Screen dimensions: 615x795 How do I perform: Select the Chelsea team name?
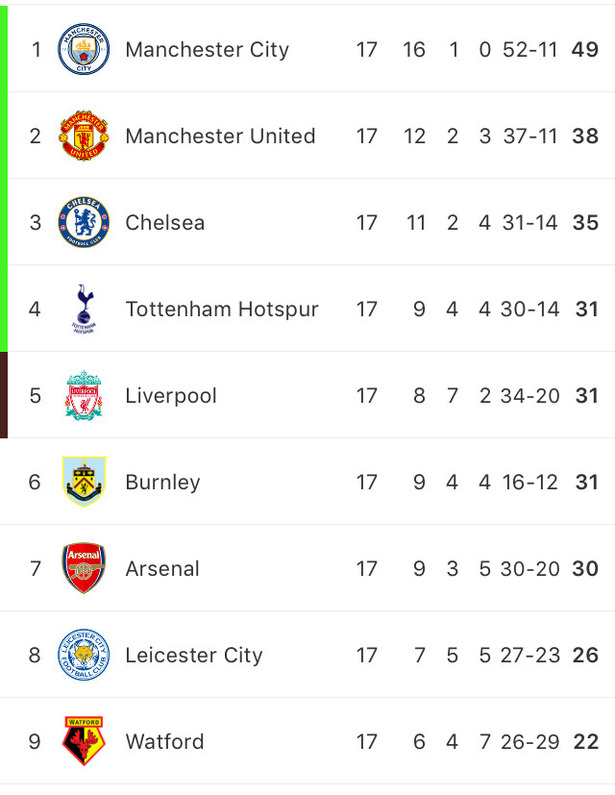165,223
